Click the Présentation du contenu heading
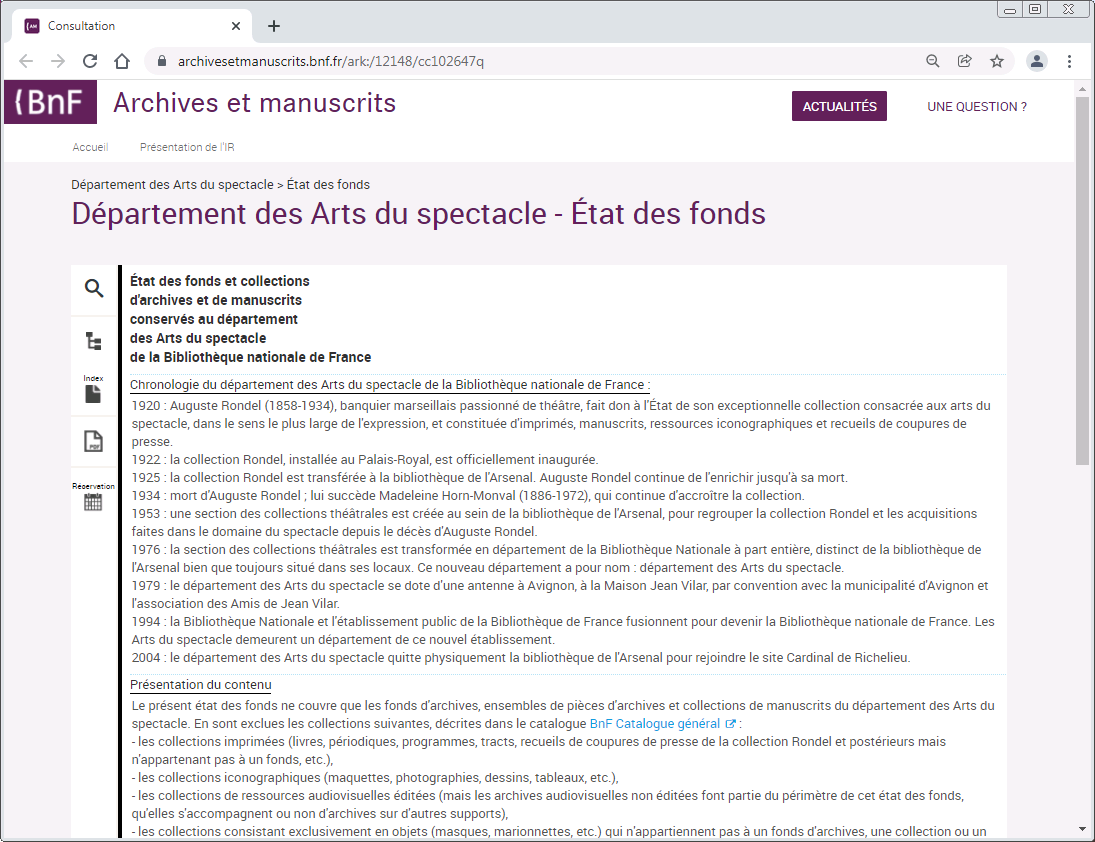This screenshot has height=842, width=1095. 200,685
